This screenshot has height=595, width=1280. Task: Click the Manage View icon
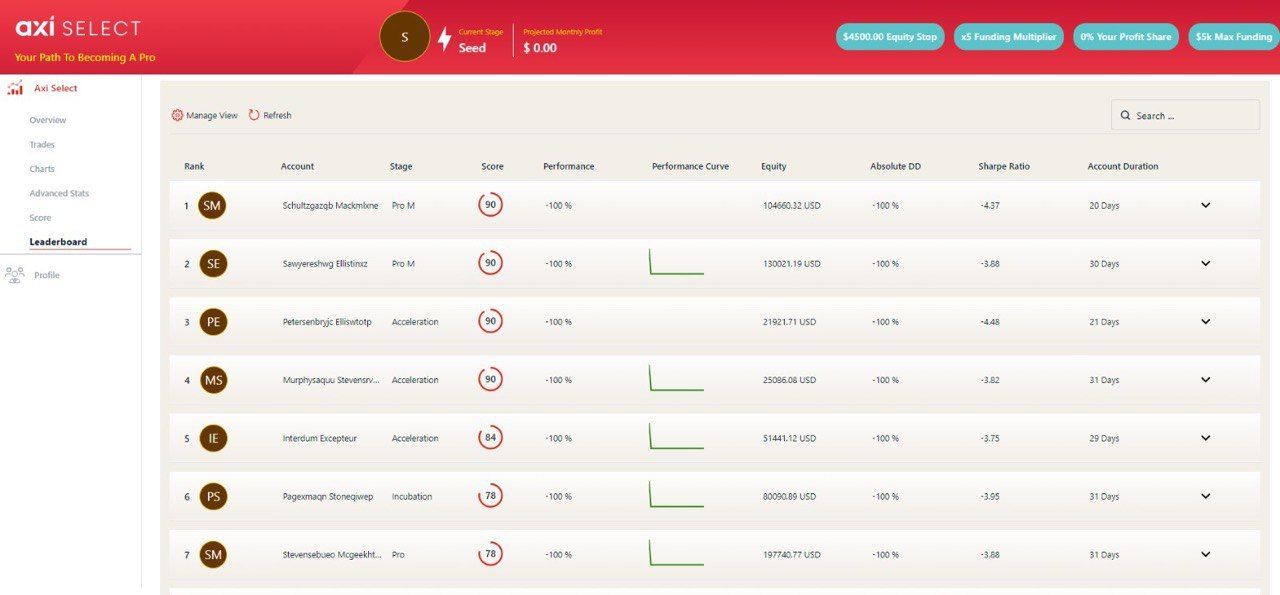tap(176, 115)
